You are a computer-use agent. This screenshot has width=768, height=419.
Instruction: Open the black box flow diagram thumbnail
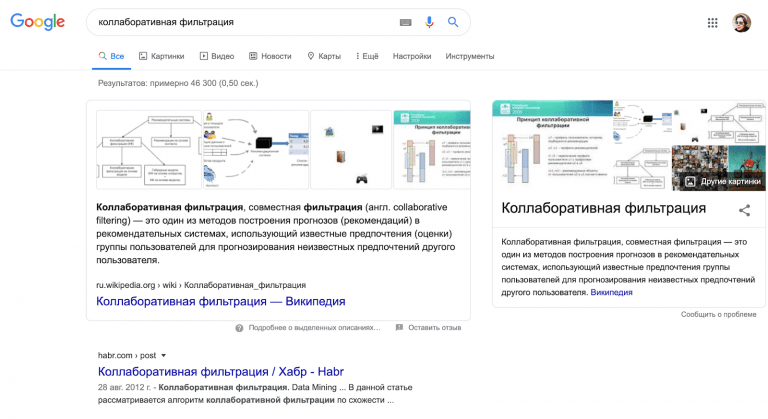coord(256,149)
